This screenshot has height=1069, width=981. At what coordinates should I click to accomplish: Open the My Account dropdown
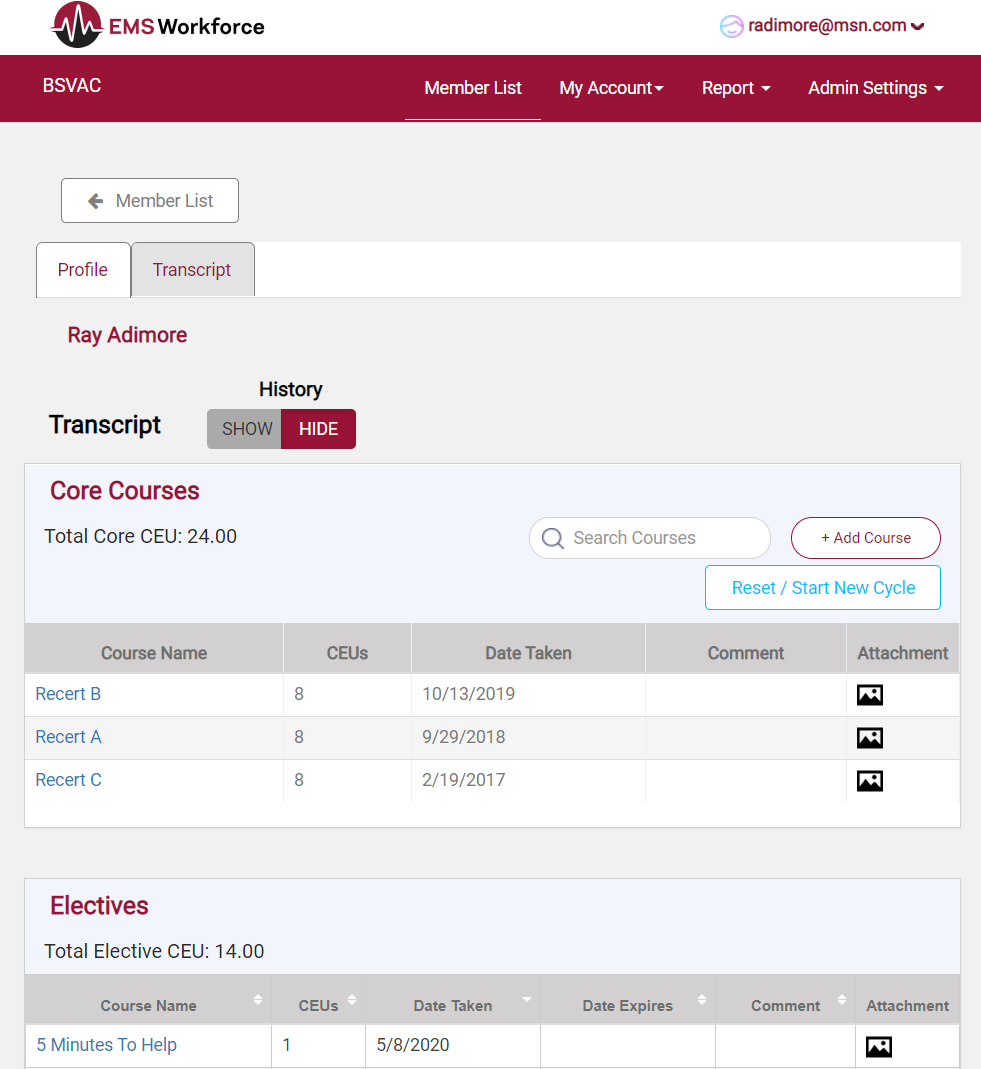click(x=611, y=88)
